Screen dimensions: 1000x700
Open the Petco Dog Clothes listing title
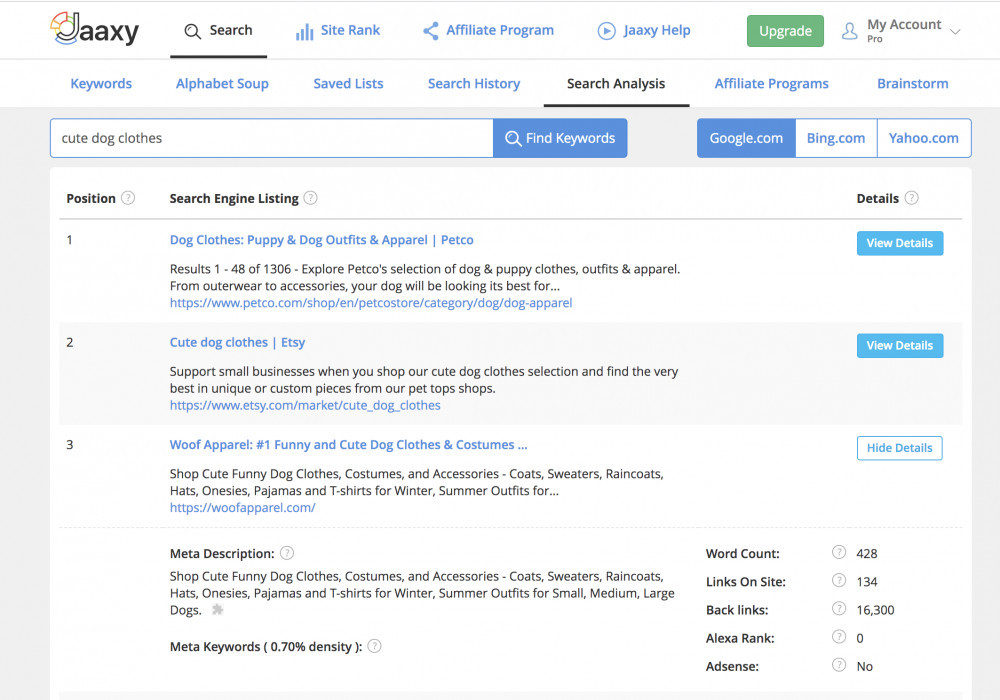pos(321,240)
